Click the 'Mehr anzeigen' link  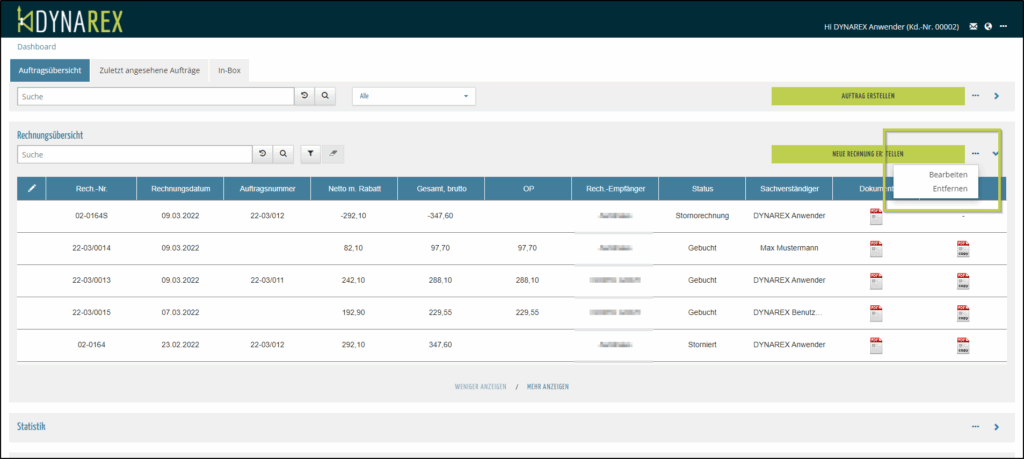[x=549, y=386]
